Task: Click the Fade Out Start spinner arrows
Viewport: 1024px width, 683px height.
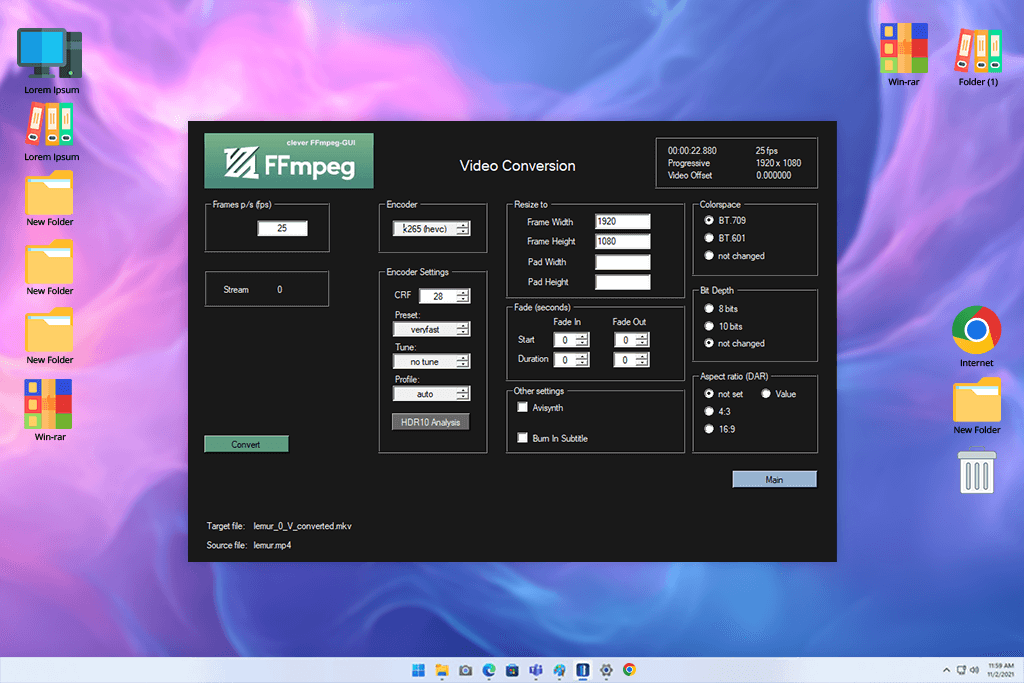Action: 643,340
